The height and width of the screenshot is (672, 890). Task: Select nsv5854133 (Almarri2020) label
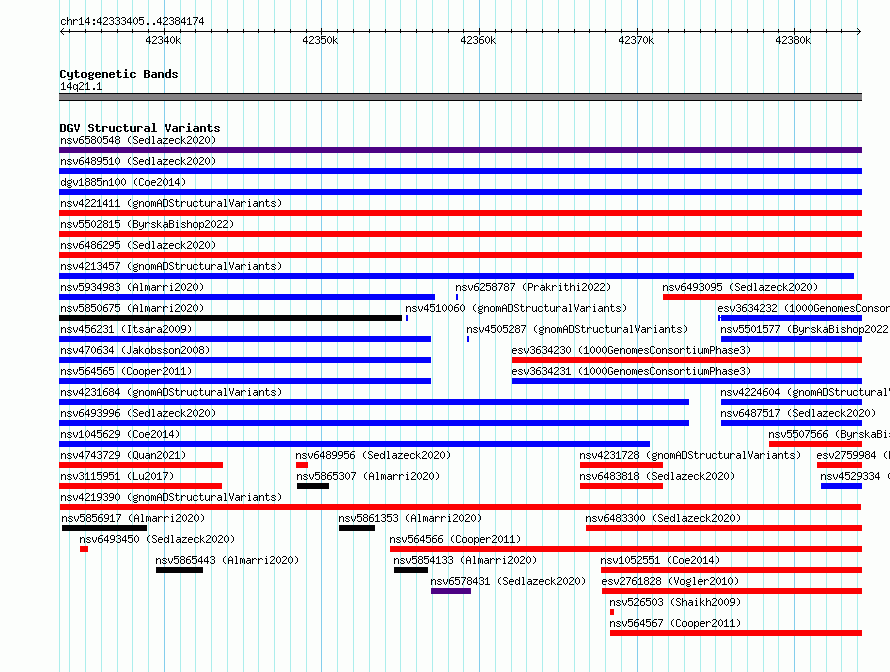point(465,560)
